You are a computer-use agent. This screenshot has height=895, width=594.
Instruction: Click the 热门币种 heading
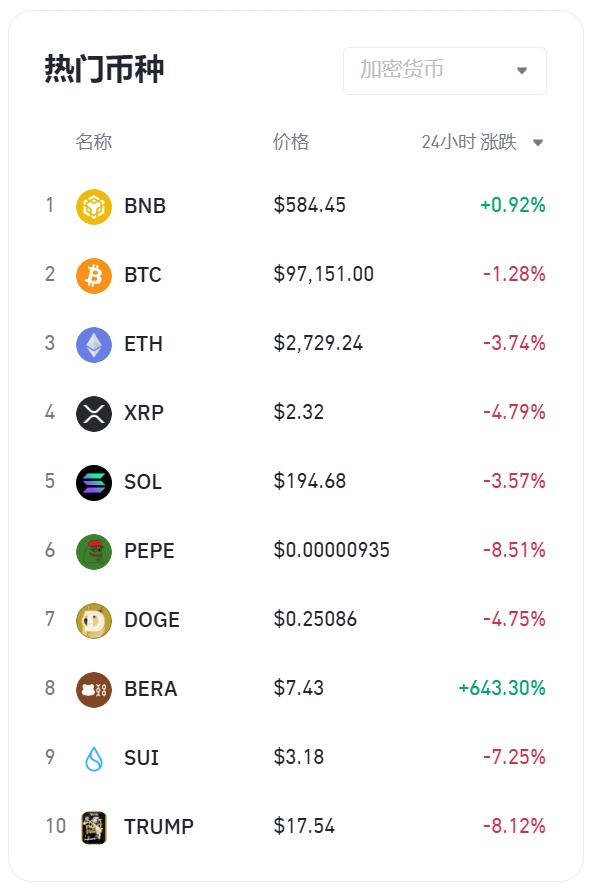[x=104, y=69]
